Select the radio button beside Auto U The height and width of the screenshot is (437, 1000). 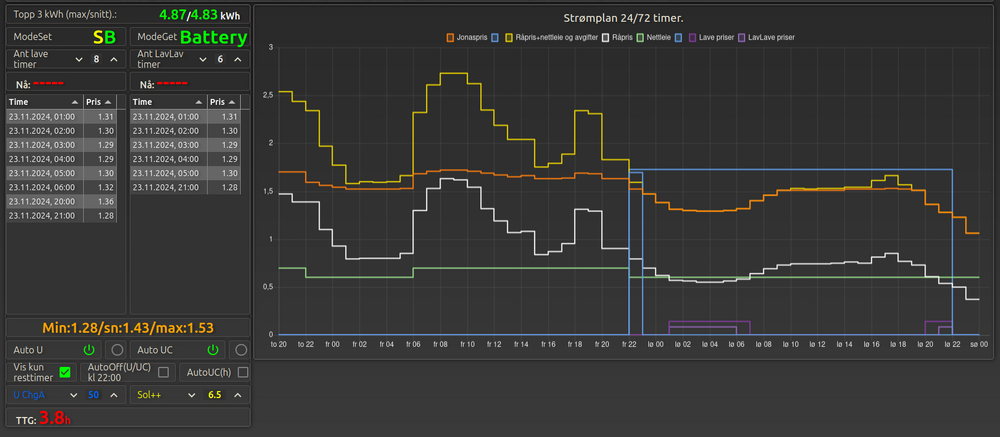click(116, 350)
